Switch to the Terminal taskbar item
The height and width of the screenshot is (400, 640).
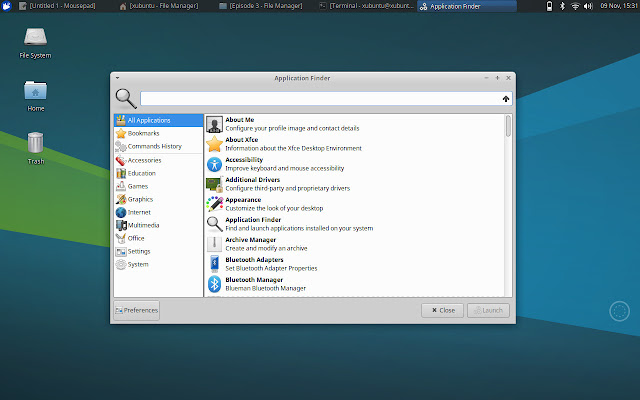pyautogui.click(x=367, y=6)
